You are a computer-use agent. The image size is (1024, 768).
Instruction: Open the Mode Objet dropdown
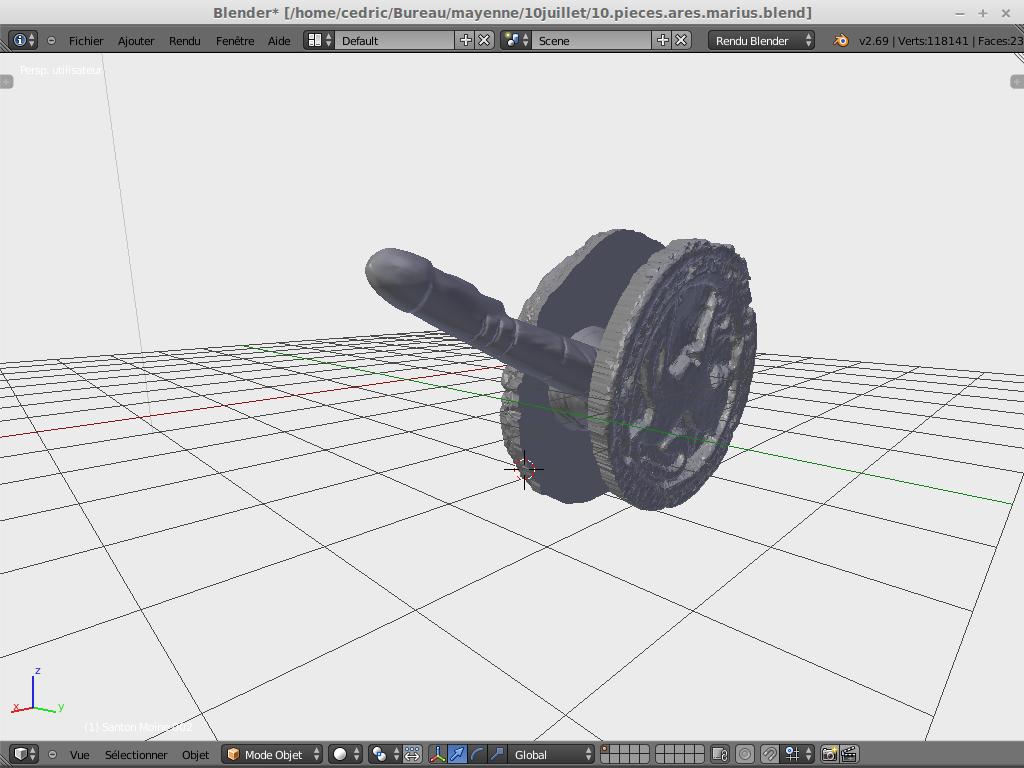(x=273, y=754)
